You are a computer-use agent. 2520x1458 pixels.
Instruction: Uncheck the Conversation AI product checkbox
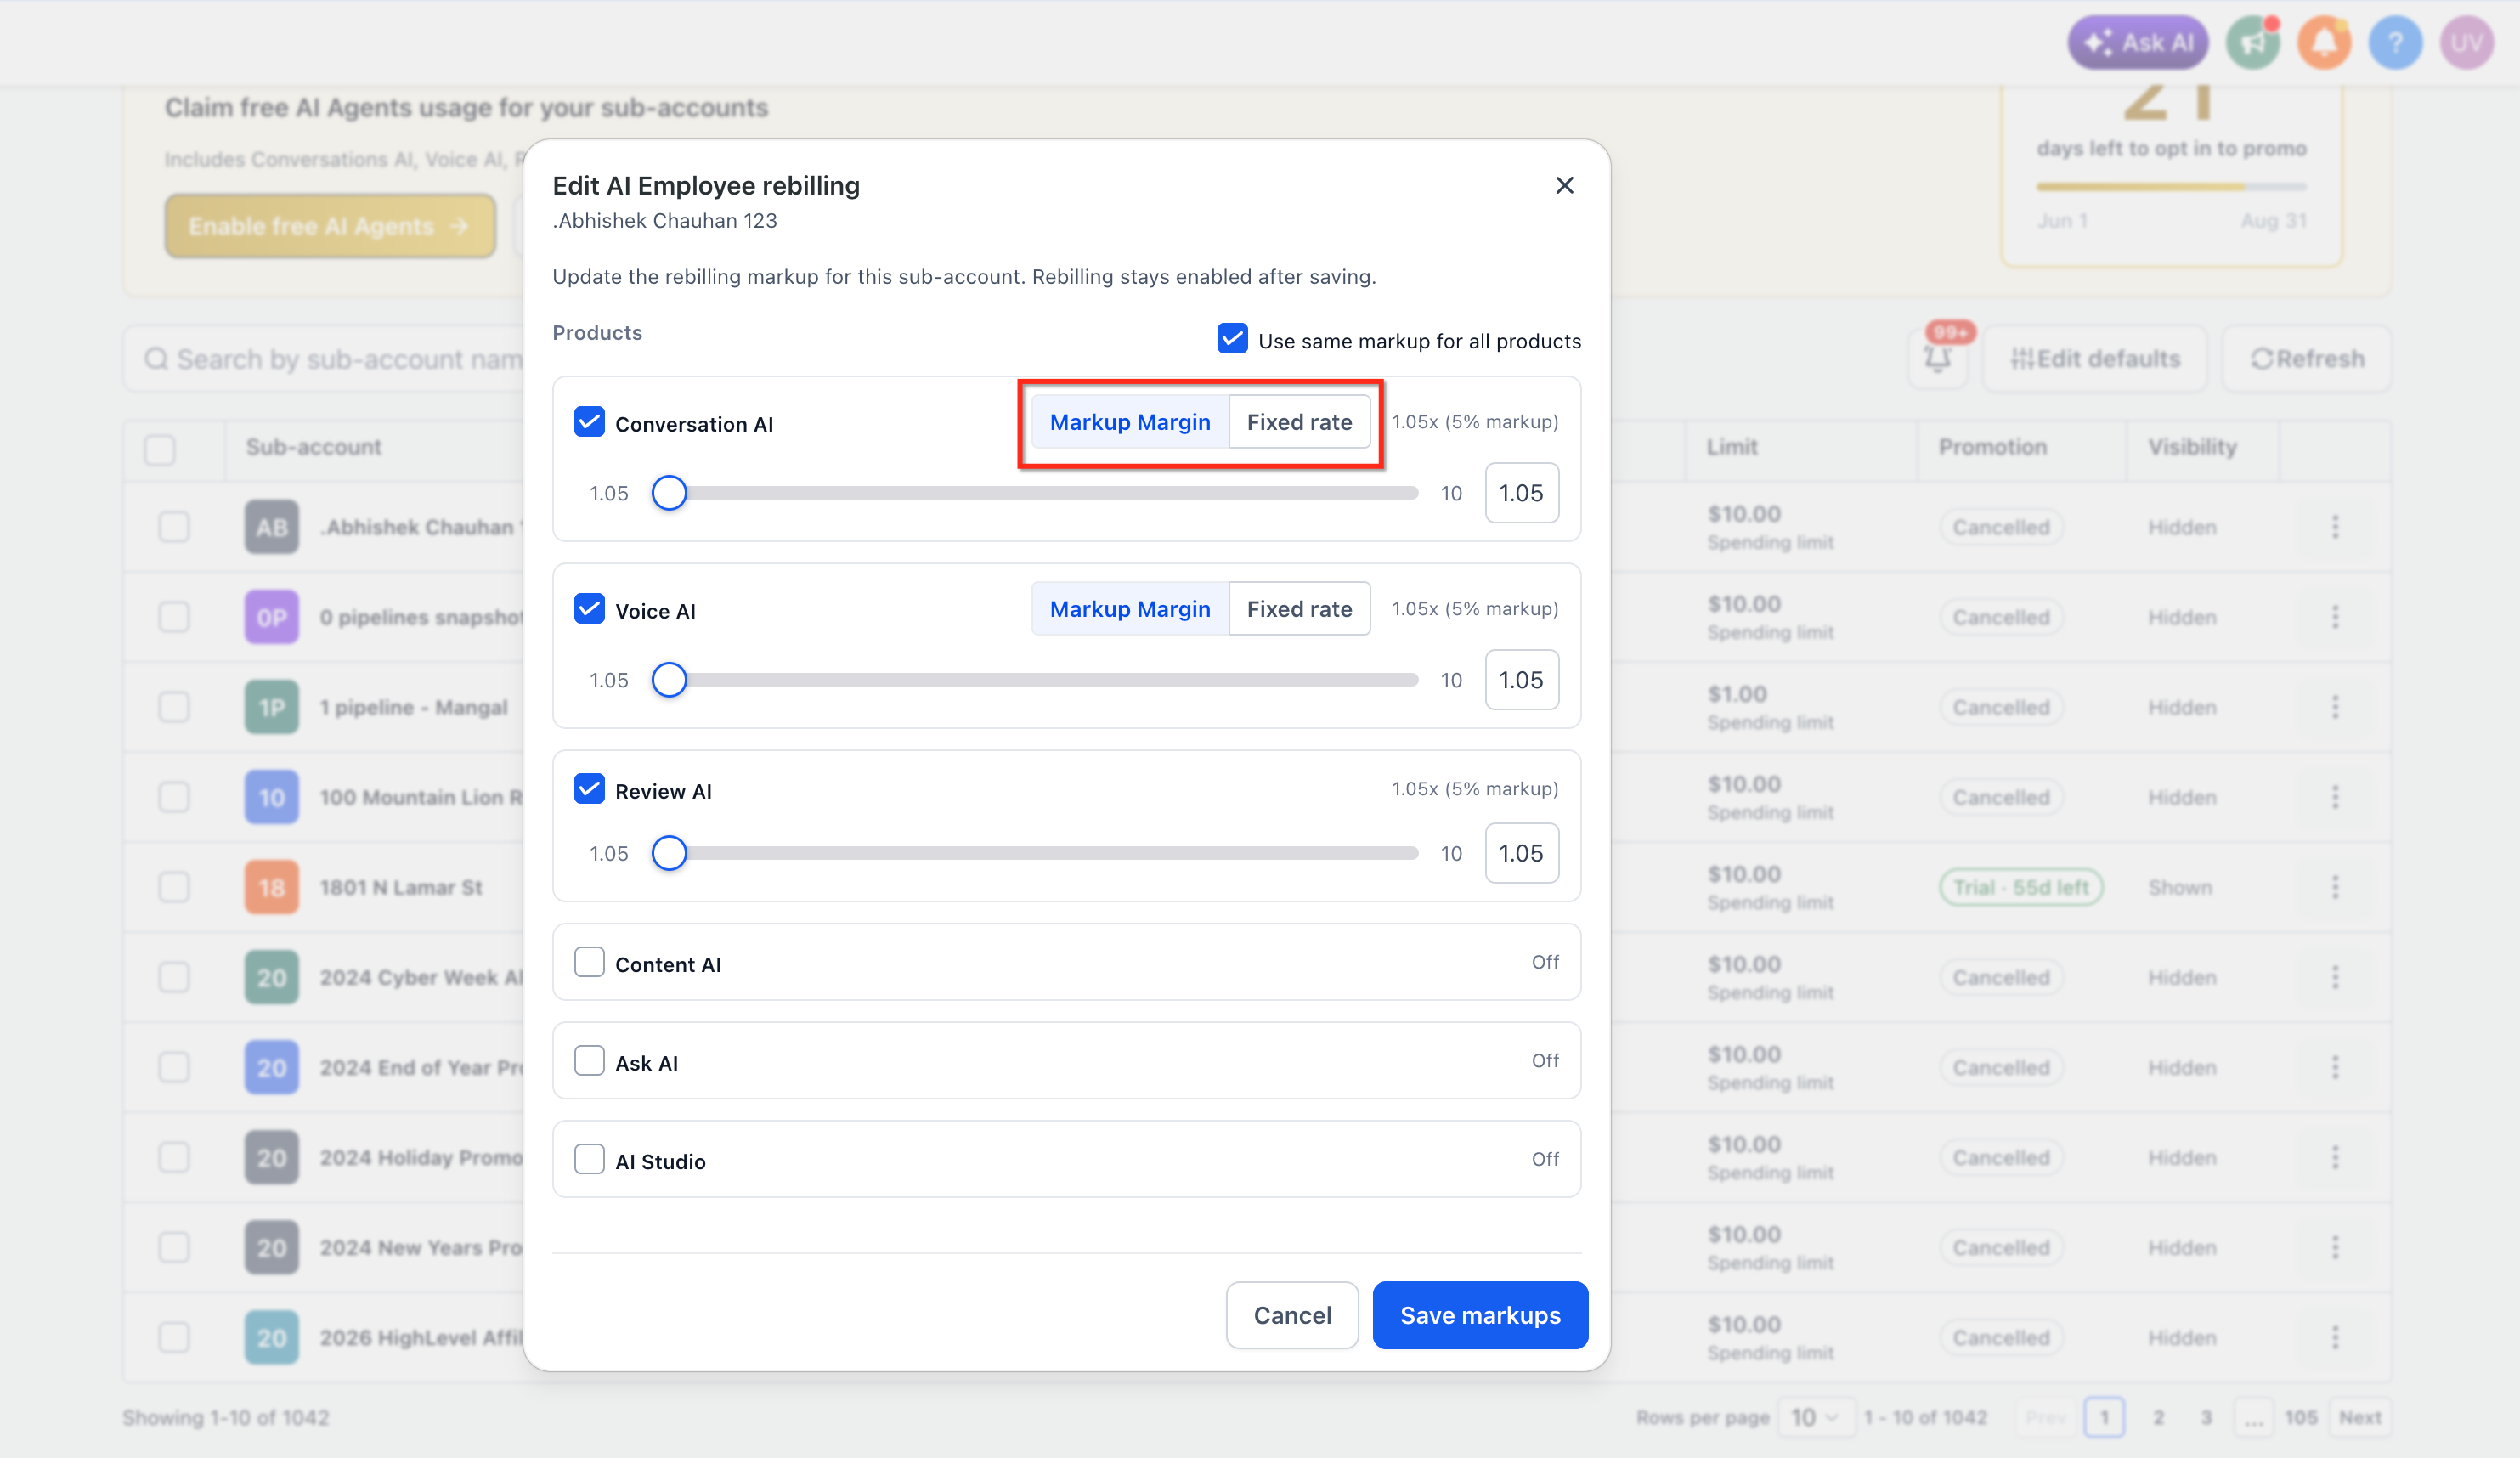[589, 422]
